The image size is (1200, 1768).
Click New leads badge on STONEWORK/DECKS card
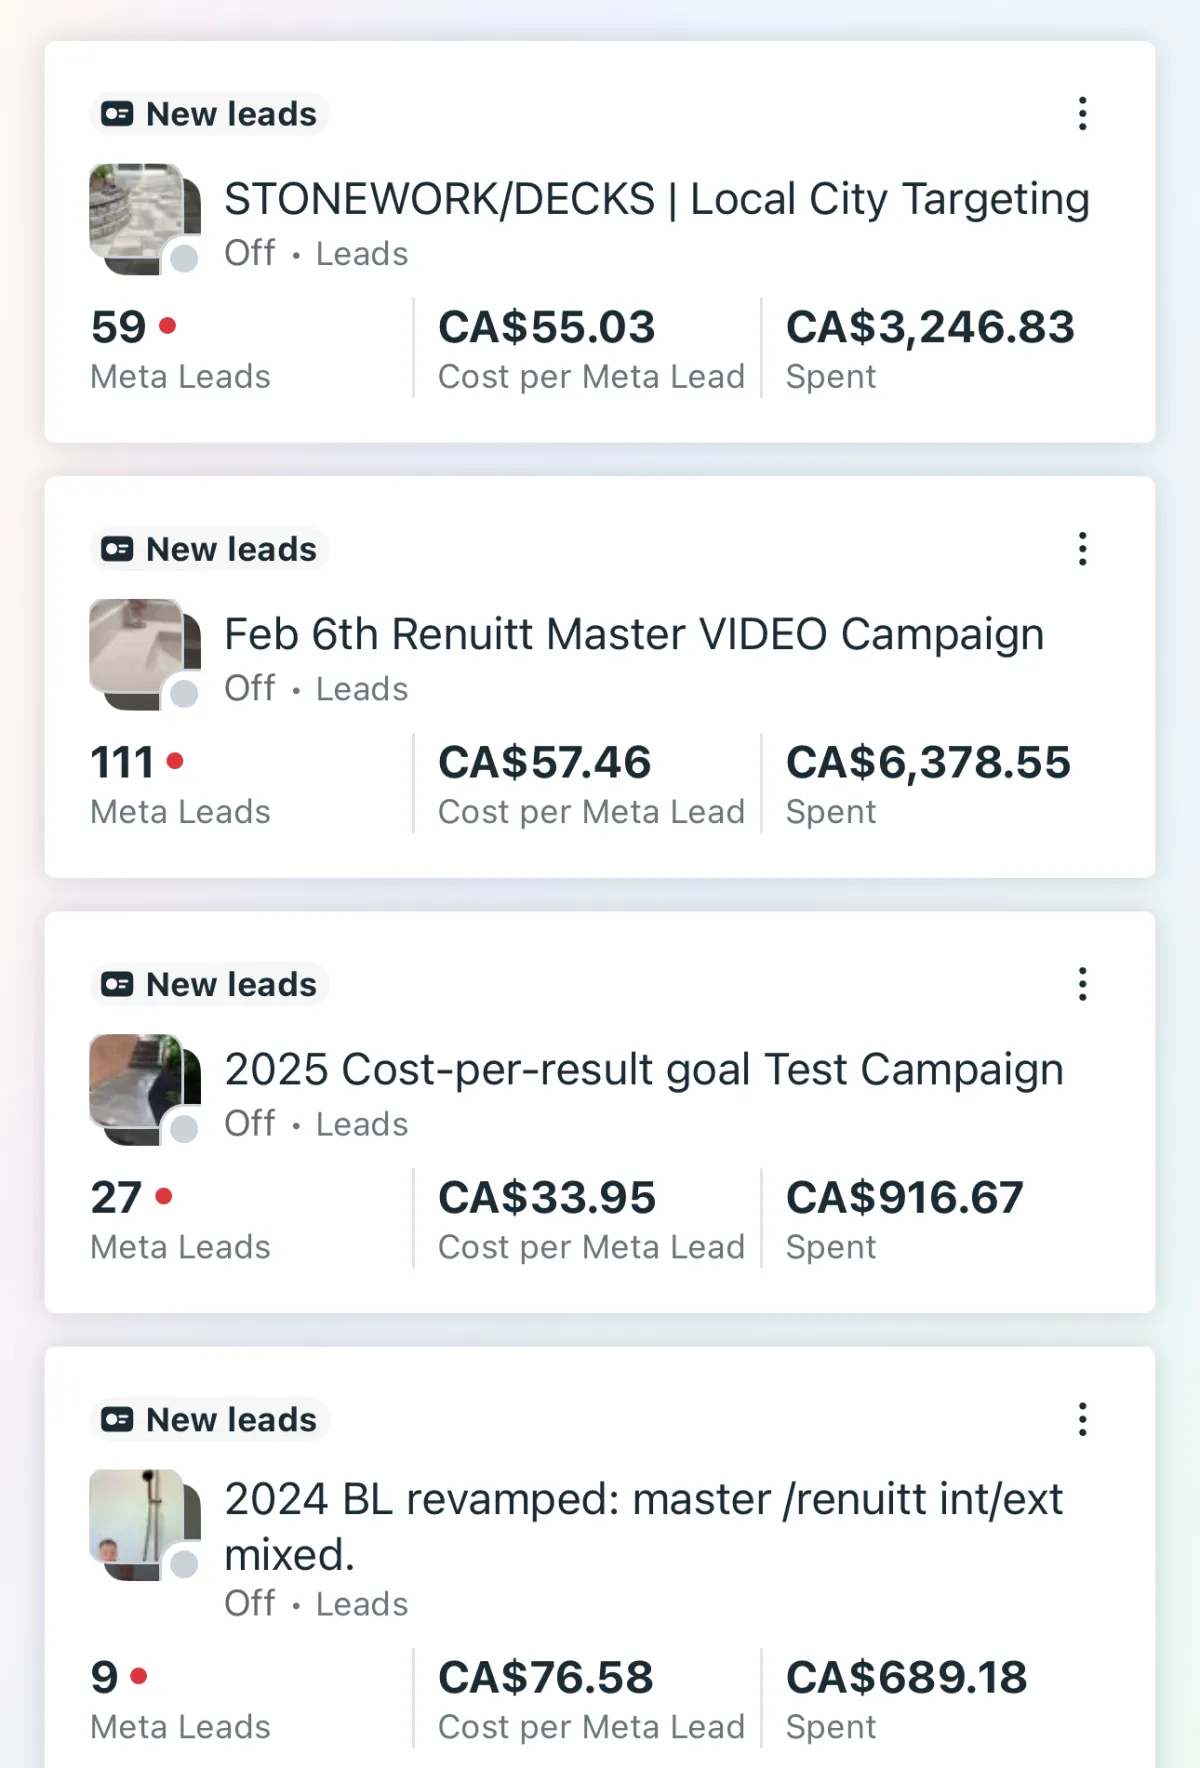210,114
